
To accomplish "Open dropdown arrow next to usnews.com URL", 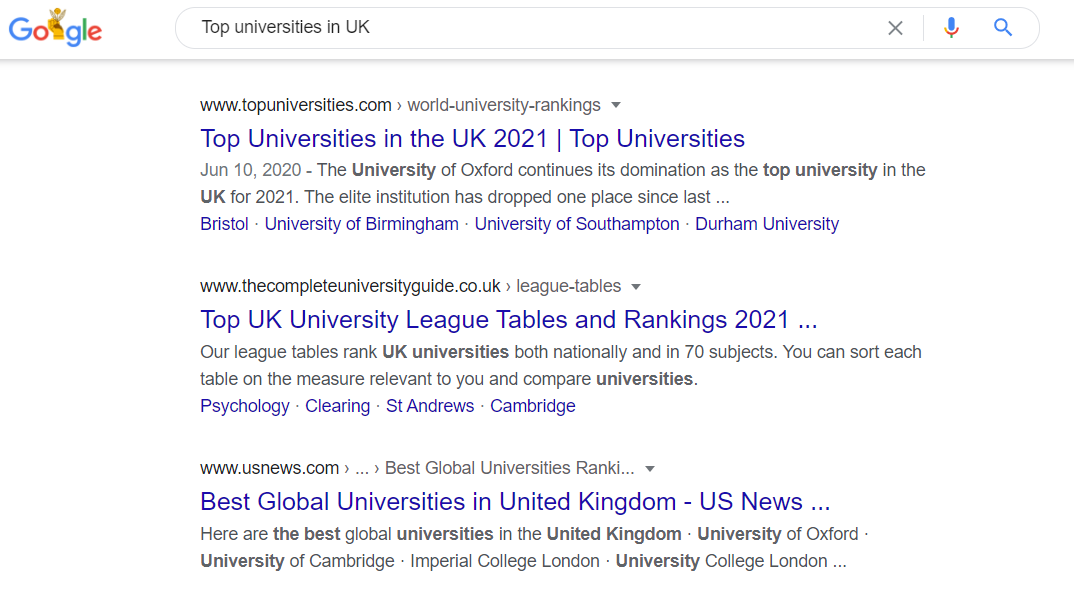I will (650, 468).
